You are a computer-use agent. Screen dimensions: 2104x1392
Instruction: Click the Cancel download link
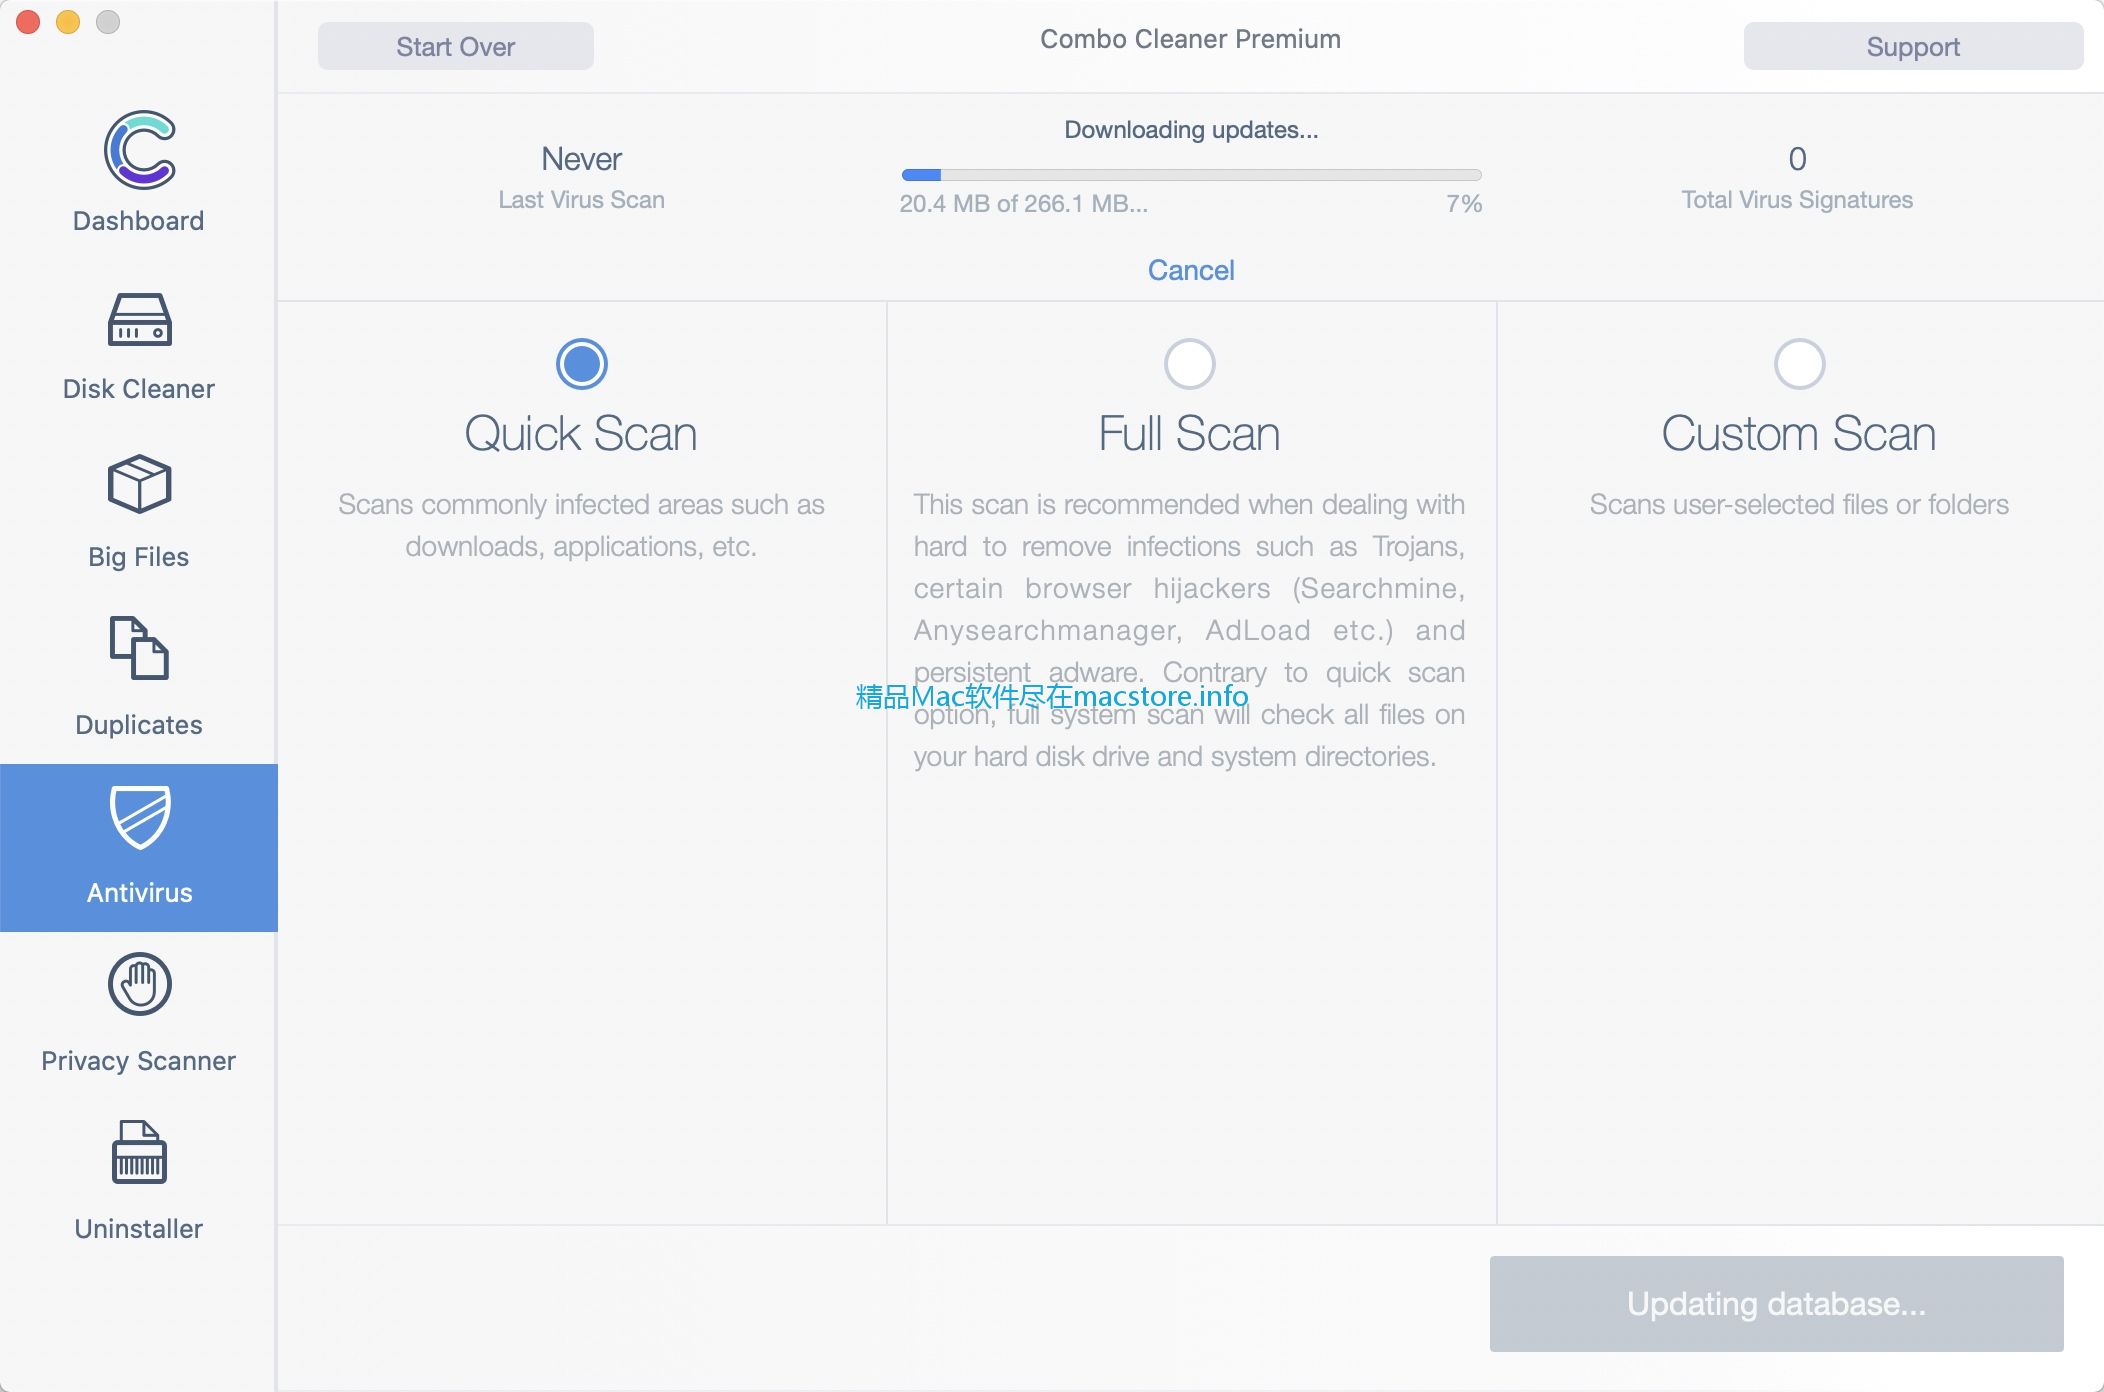1191,269
